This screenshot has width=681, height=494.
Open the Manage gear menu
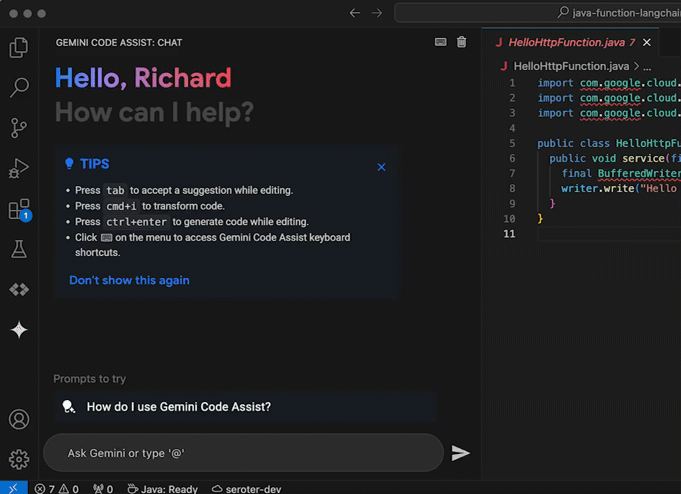click(x=19, y=459)
